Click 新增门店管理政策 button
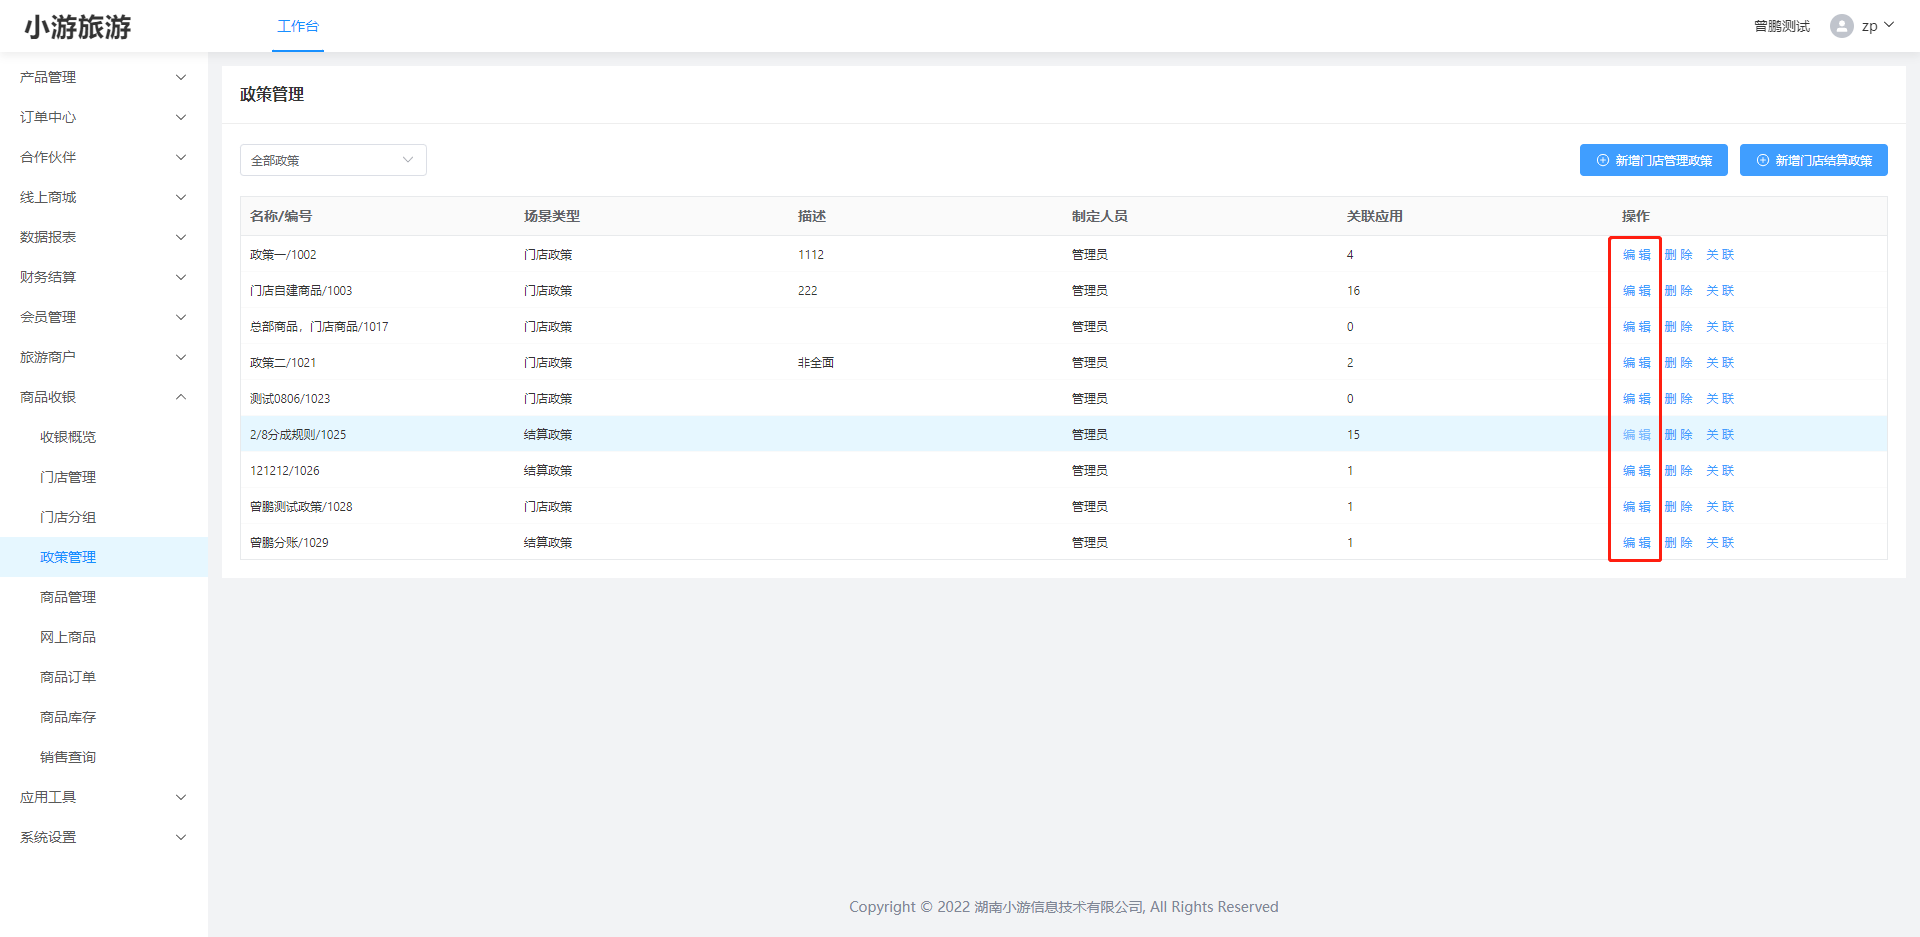 [1653, 160]
